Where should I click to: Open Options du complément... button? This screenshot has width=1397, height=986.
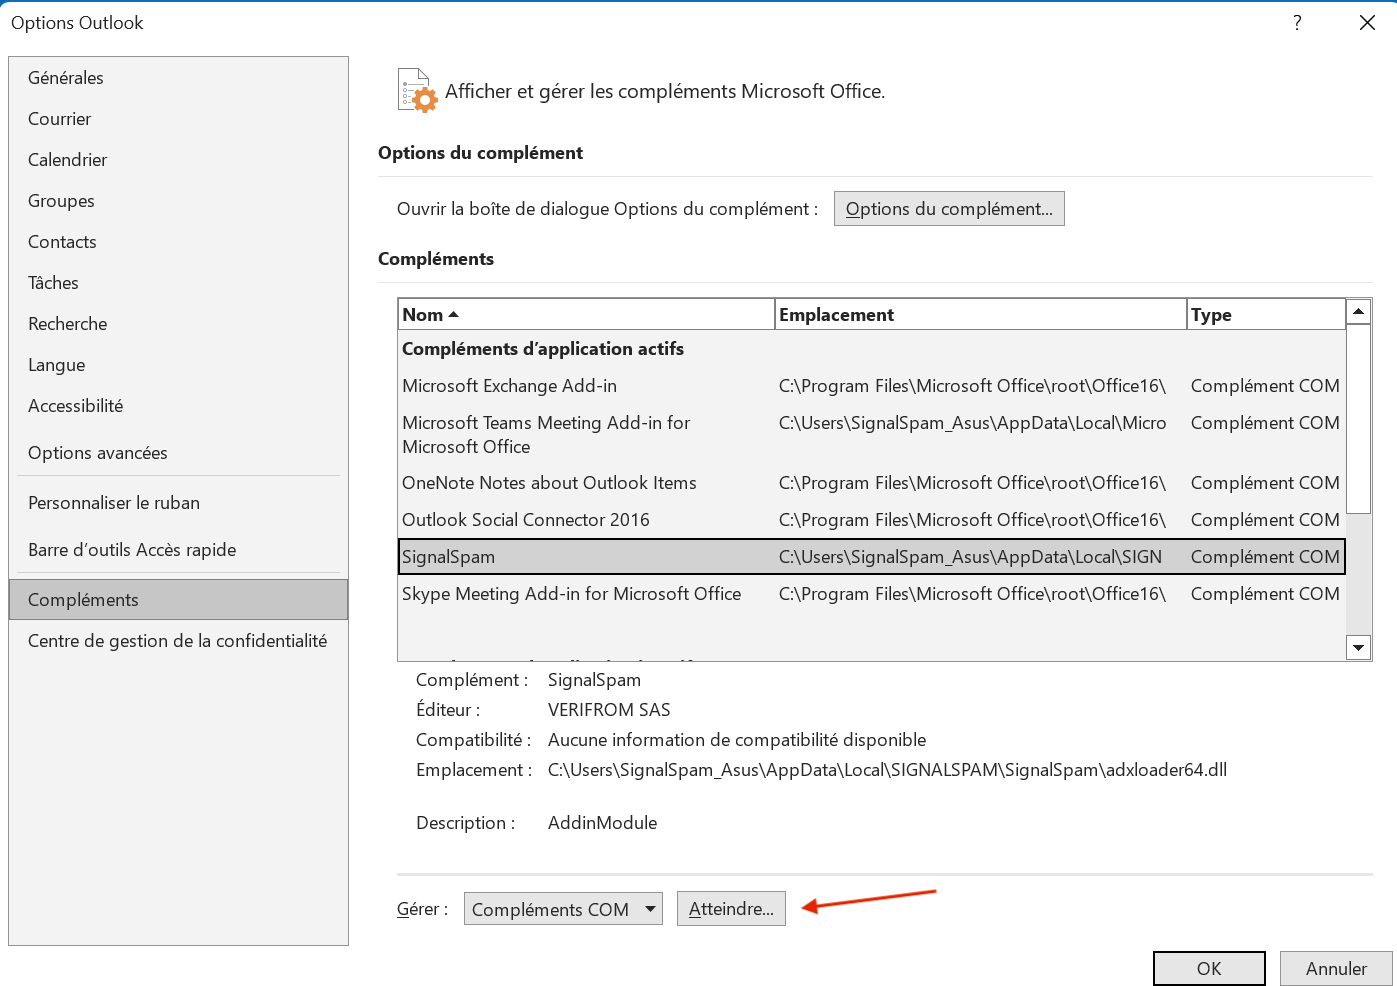pyautogui.click(x=949, y=209)
